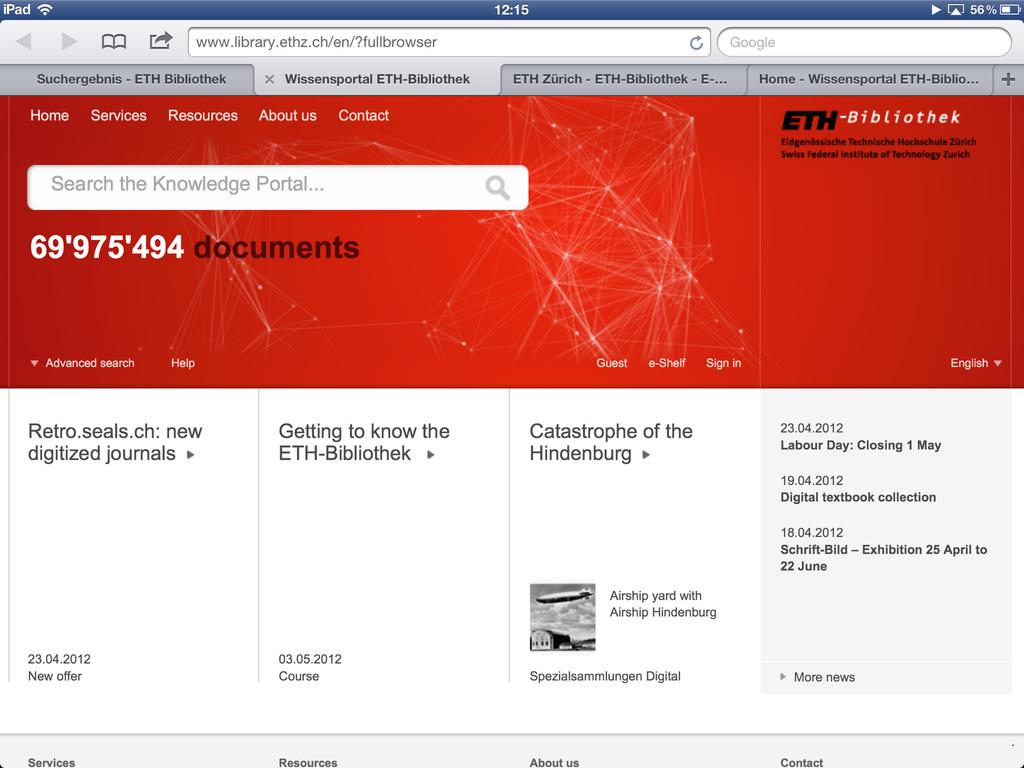Open Catastrophe of the Hindenburg headline
This screenshot has width=1024, height=768.
(611, 442)
